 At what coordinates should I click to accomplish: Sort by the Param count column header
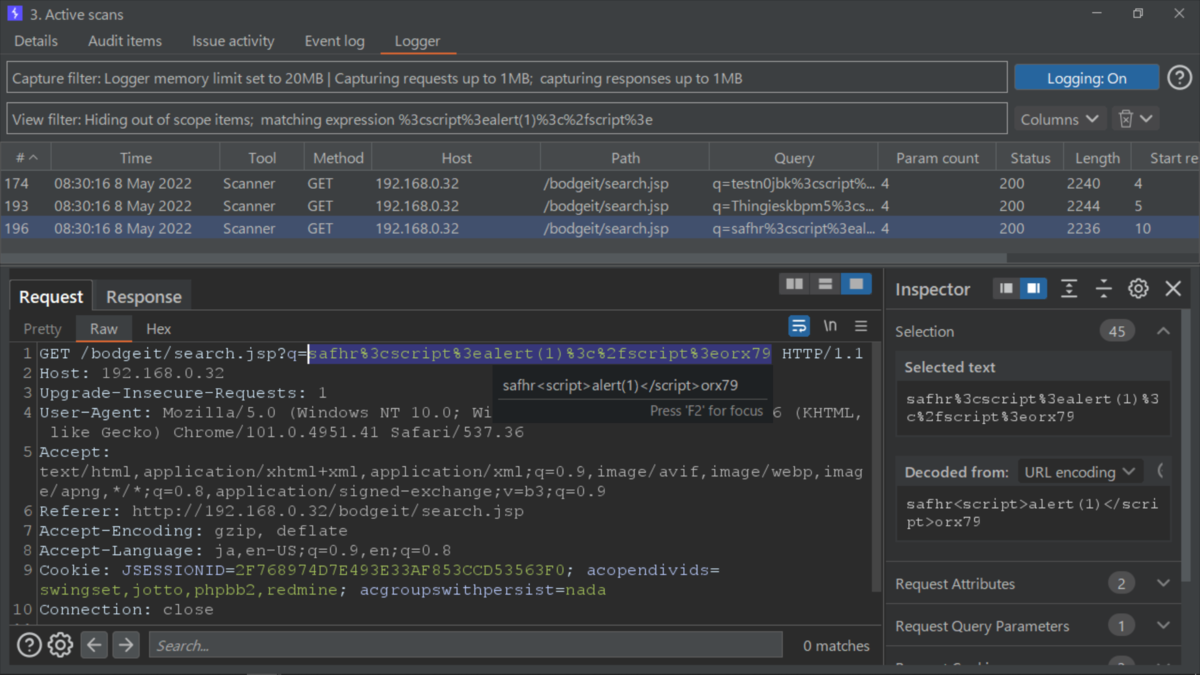coord(937,157)
